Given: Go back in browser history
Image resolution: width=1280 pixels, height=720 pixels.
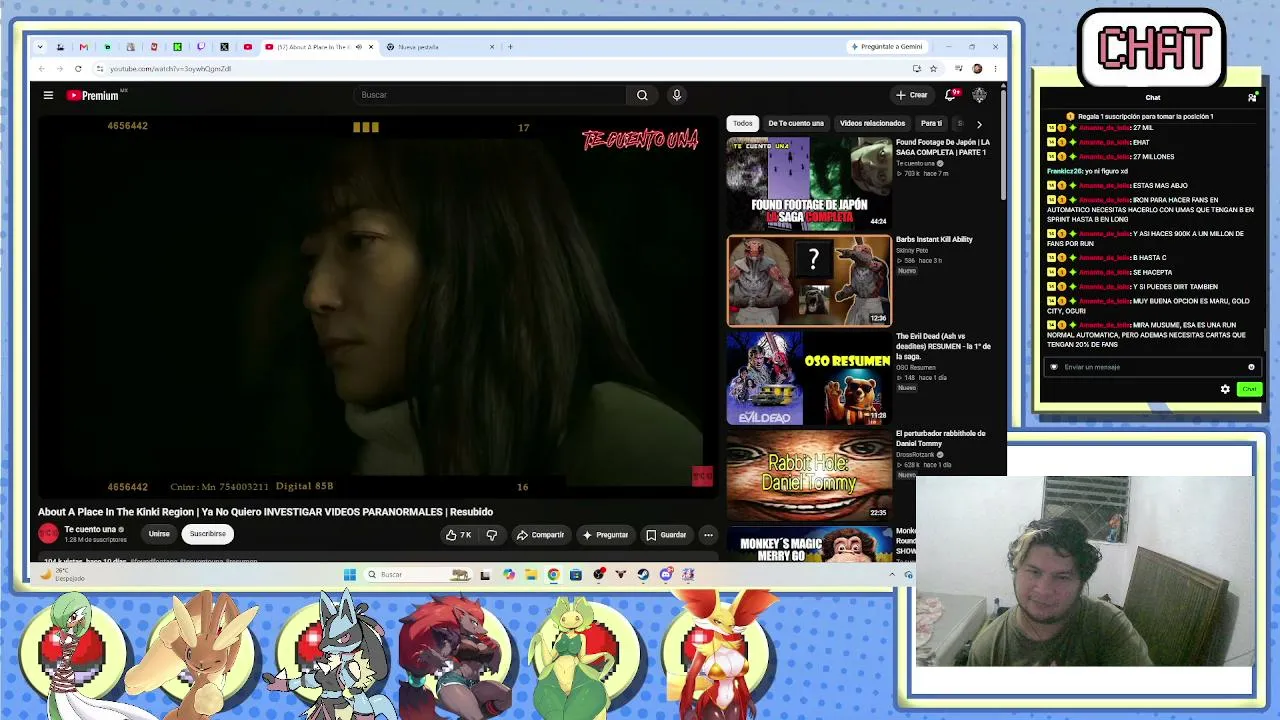Looking at the screenshot, I should (41, 69).
